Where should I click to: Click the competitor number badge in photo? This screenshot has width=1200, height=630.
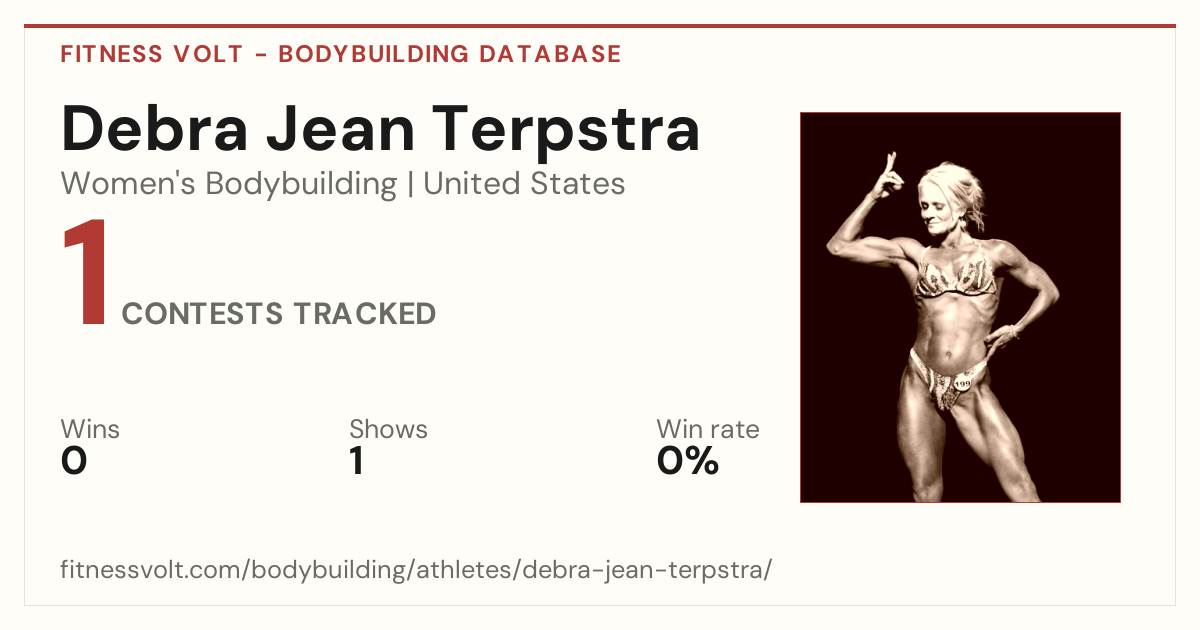[x=962, y=383]
